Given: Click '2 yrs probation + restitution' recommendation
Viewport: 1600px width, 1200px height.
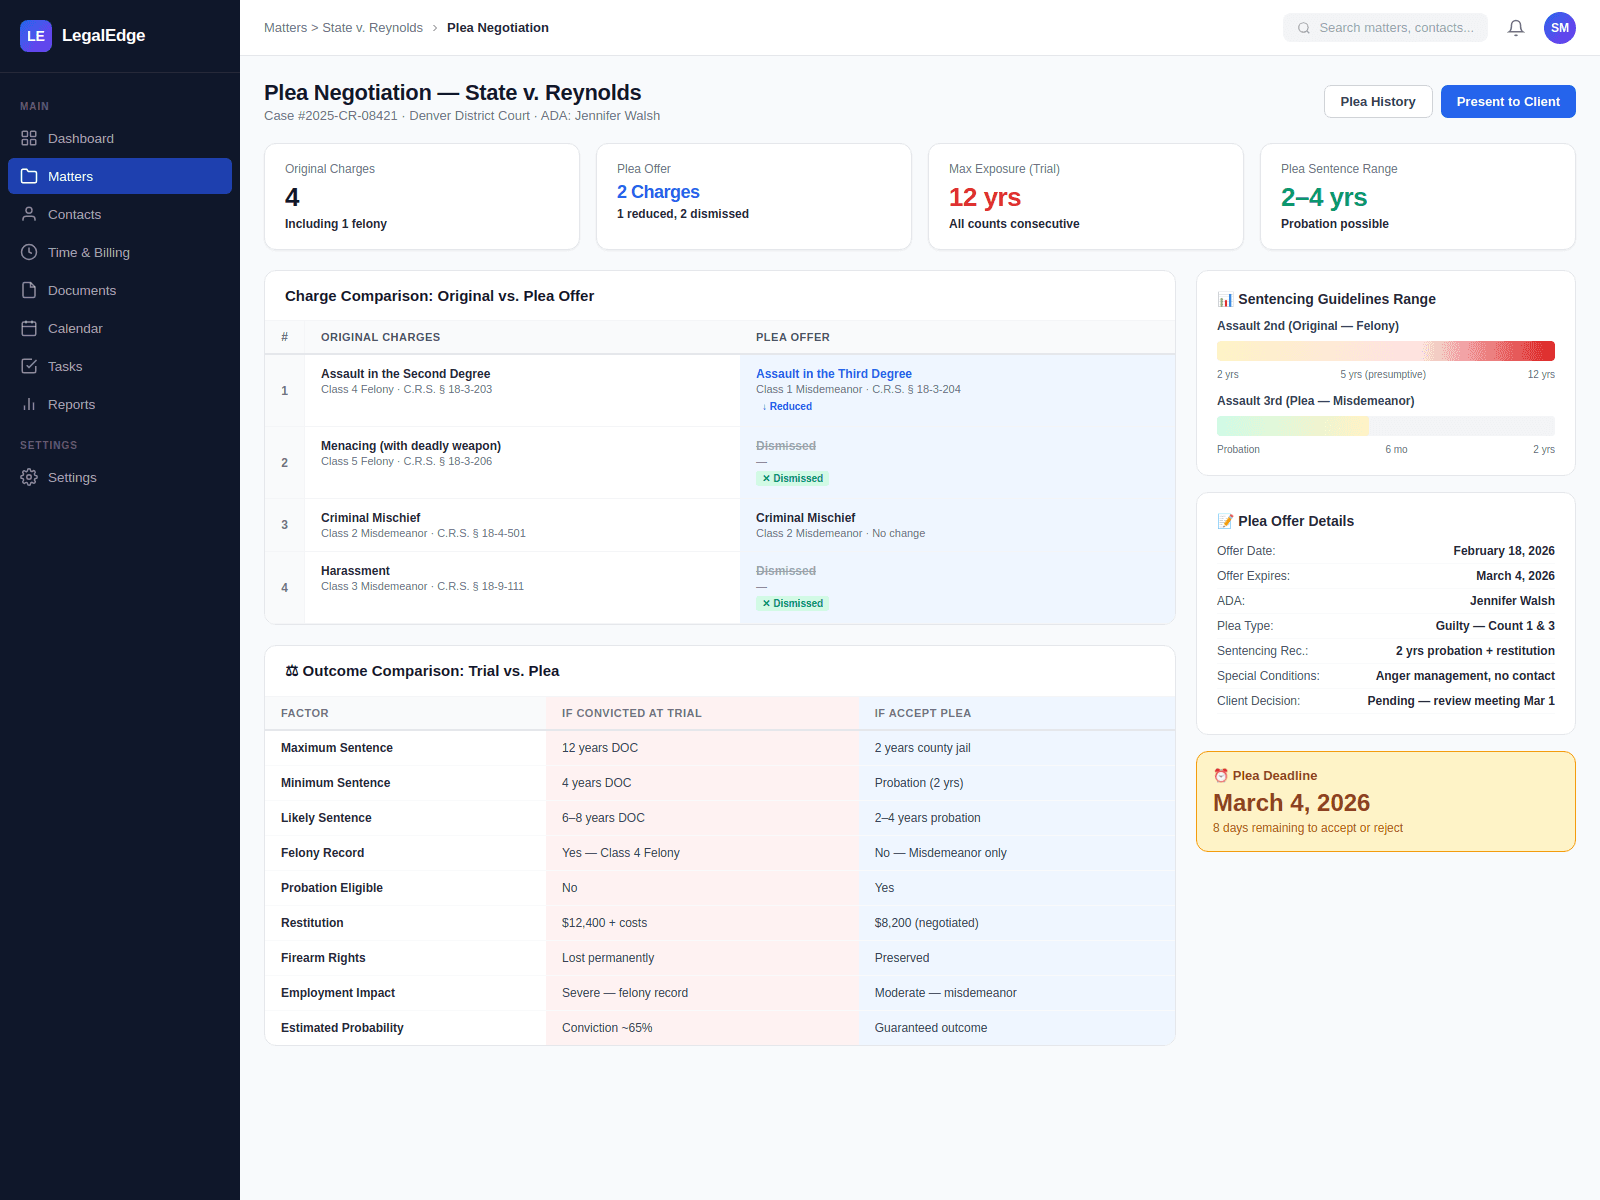Looking at the screenshot, I should pos(1475,651).
